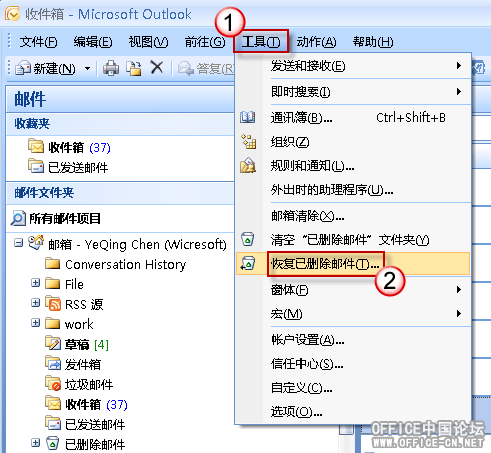Screen dimensions: 491x453
Task: Click the Recover Deleted Items icon
Action: point(248,263)
